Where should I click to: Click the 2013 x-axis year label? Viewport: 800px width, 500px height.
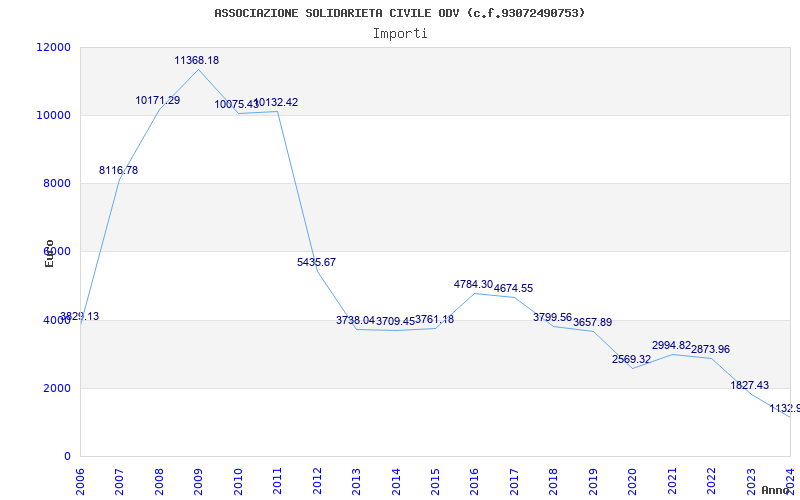[x=356, y=480]
